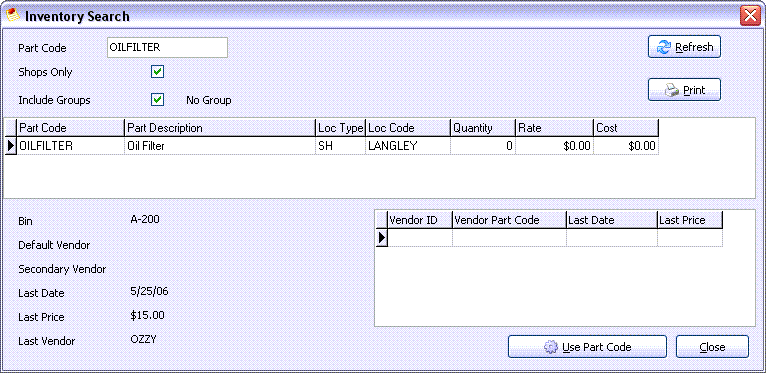Toggle the Include Groups checkbox

pos(157,100)
